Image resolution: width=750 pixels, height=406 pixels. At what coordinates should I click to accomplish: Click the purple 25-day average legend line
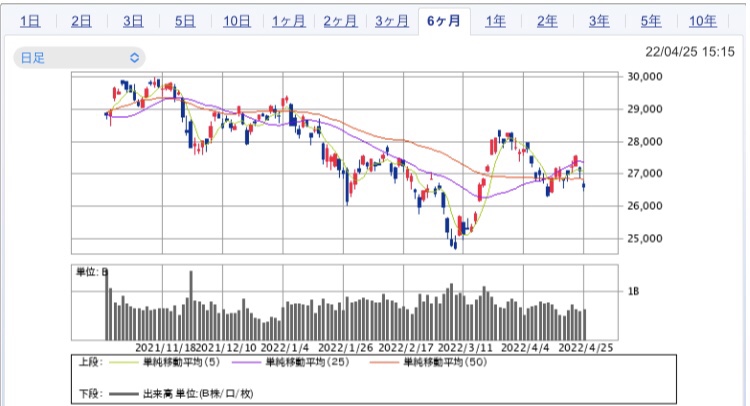(x=246, y=362)
